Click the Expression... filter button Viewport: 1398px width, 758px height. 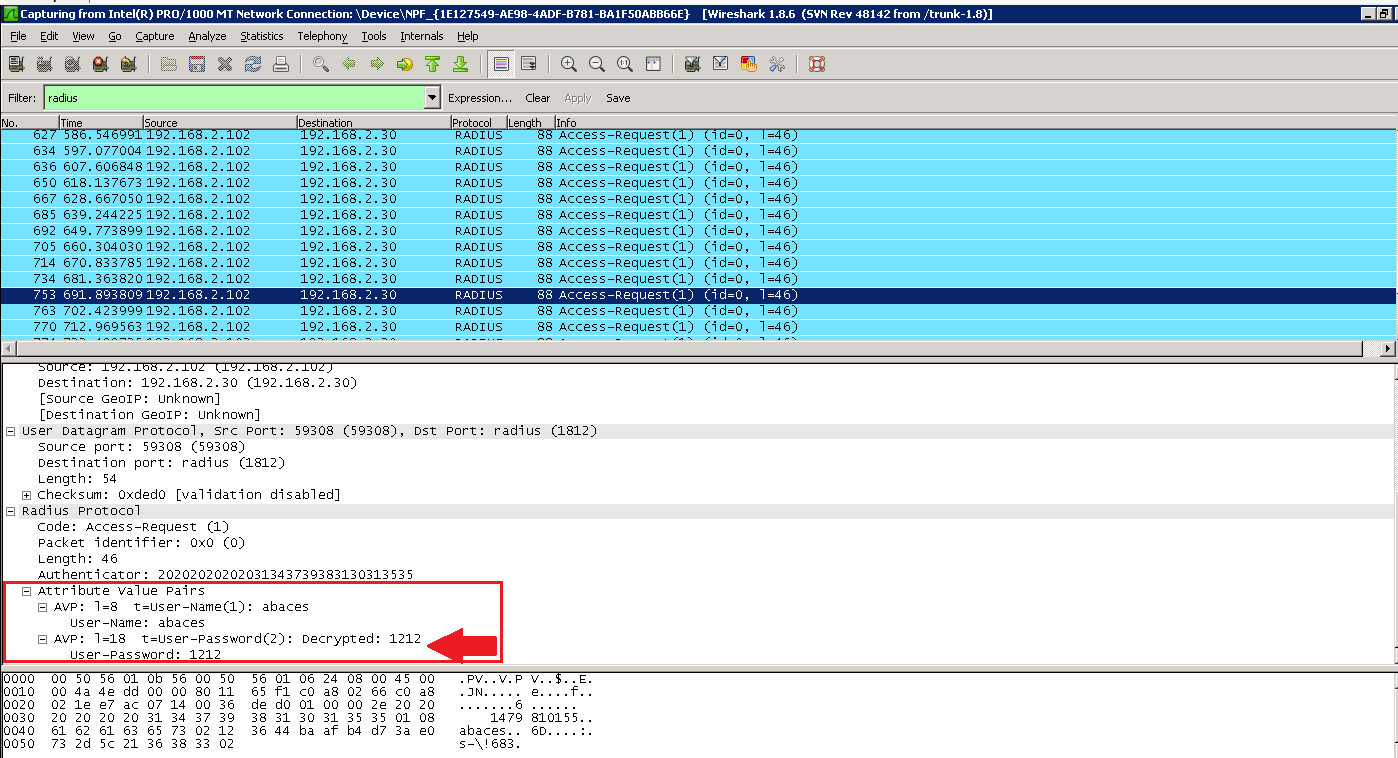click(x=478, y=97)
